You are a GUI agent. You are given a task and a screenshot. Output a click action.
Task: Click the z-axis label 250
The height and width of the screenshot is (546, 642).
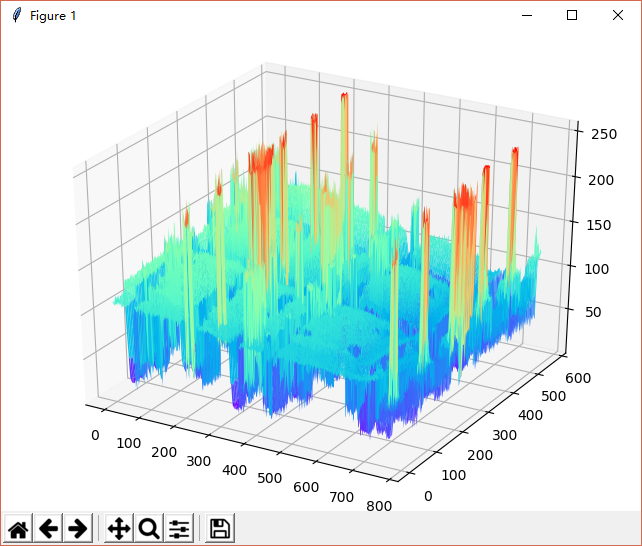[604, 134]
